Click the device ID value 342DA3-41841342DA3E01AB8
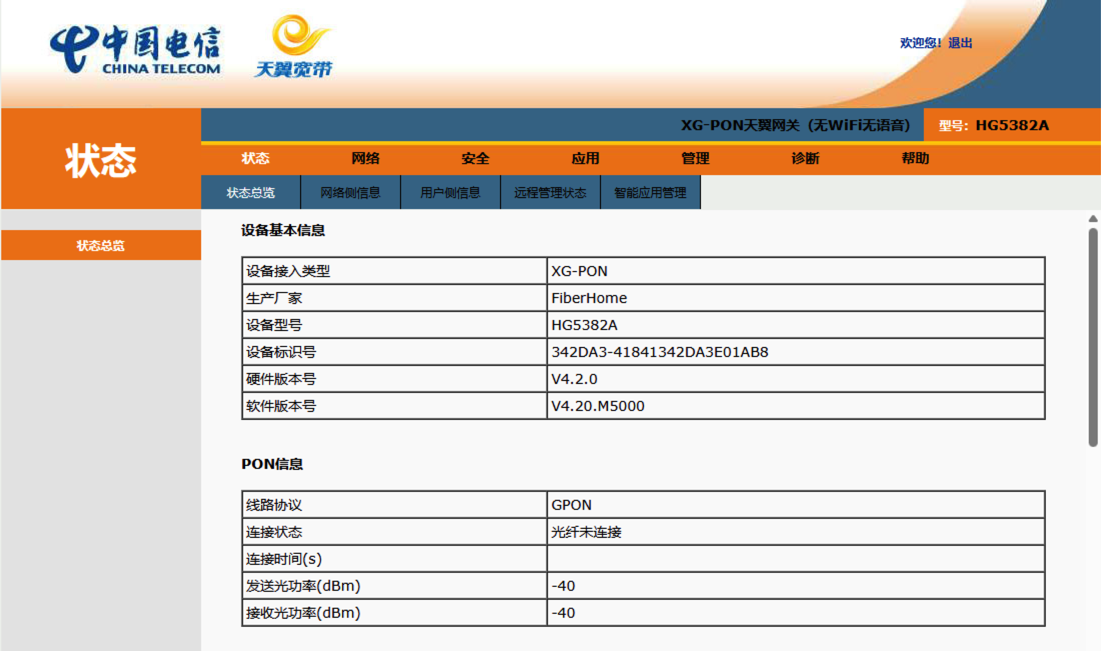 tap(659, 352)
